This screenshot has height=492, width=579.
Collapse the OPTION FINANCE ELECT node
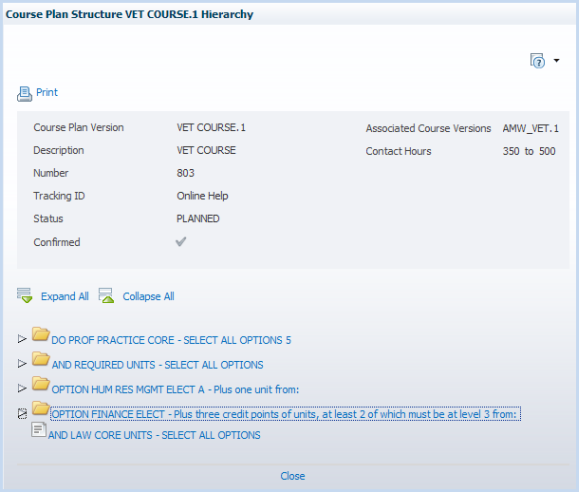pos(22,414)
